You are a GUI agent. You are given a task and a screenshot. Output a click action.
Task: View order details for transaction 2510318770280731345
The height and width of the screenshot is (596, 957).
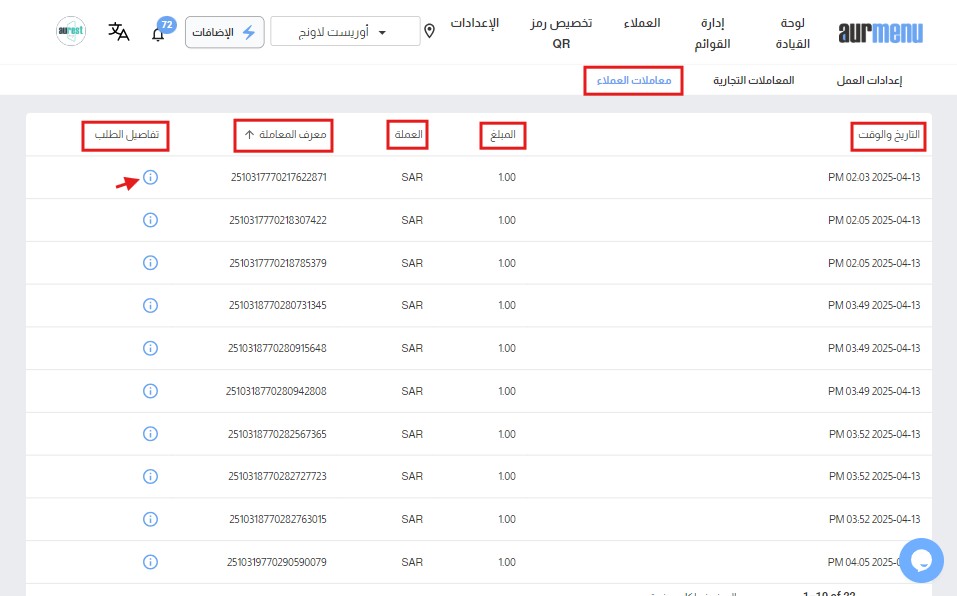click(x=150, y=305)
